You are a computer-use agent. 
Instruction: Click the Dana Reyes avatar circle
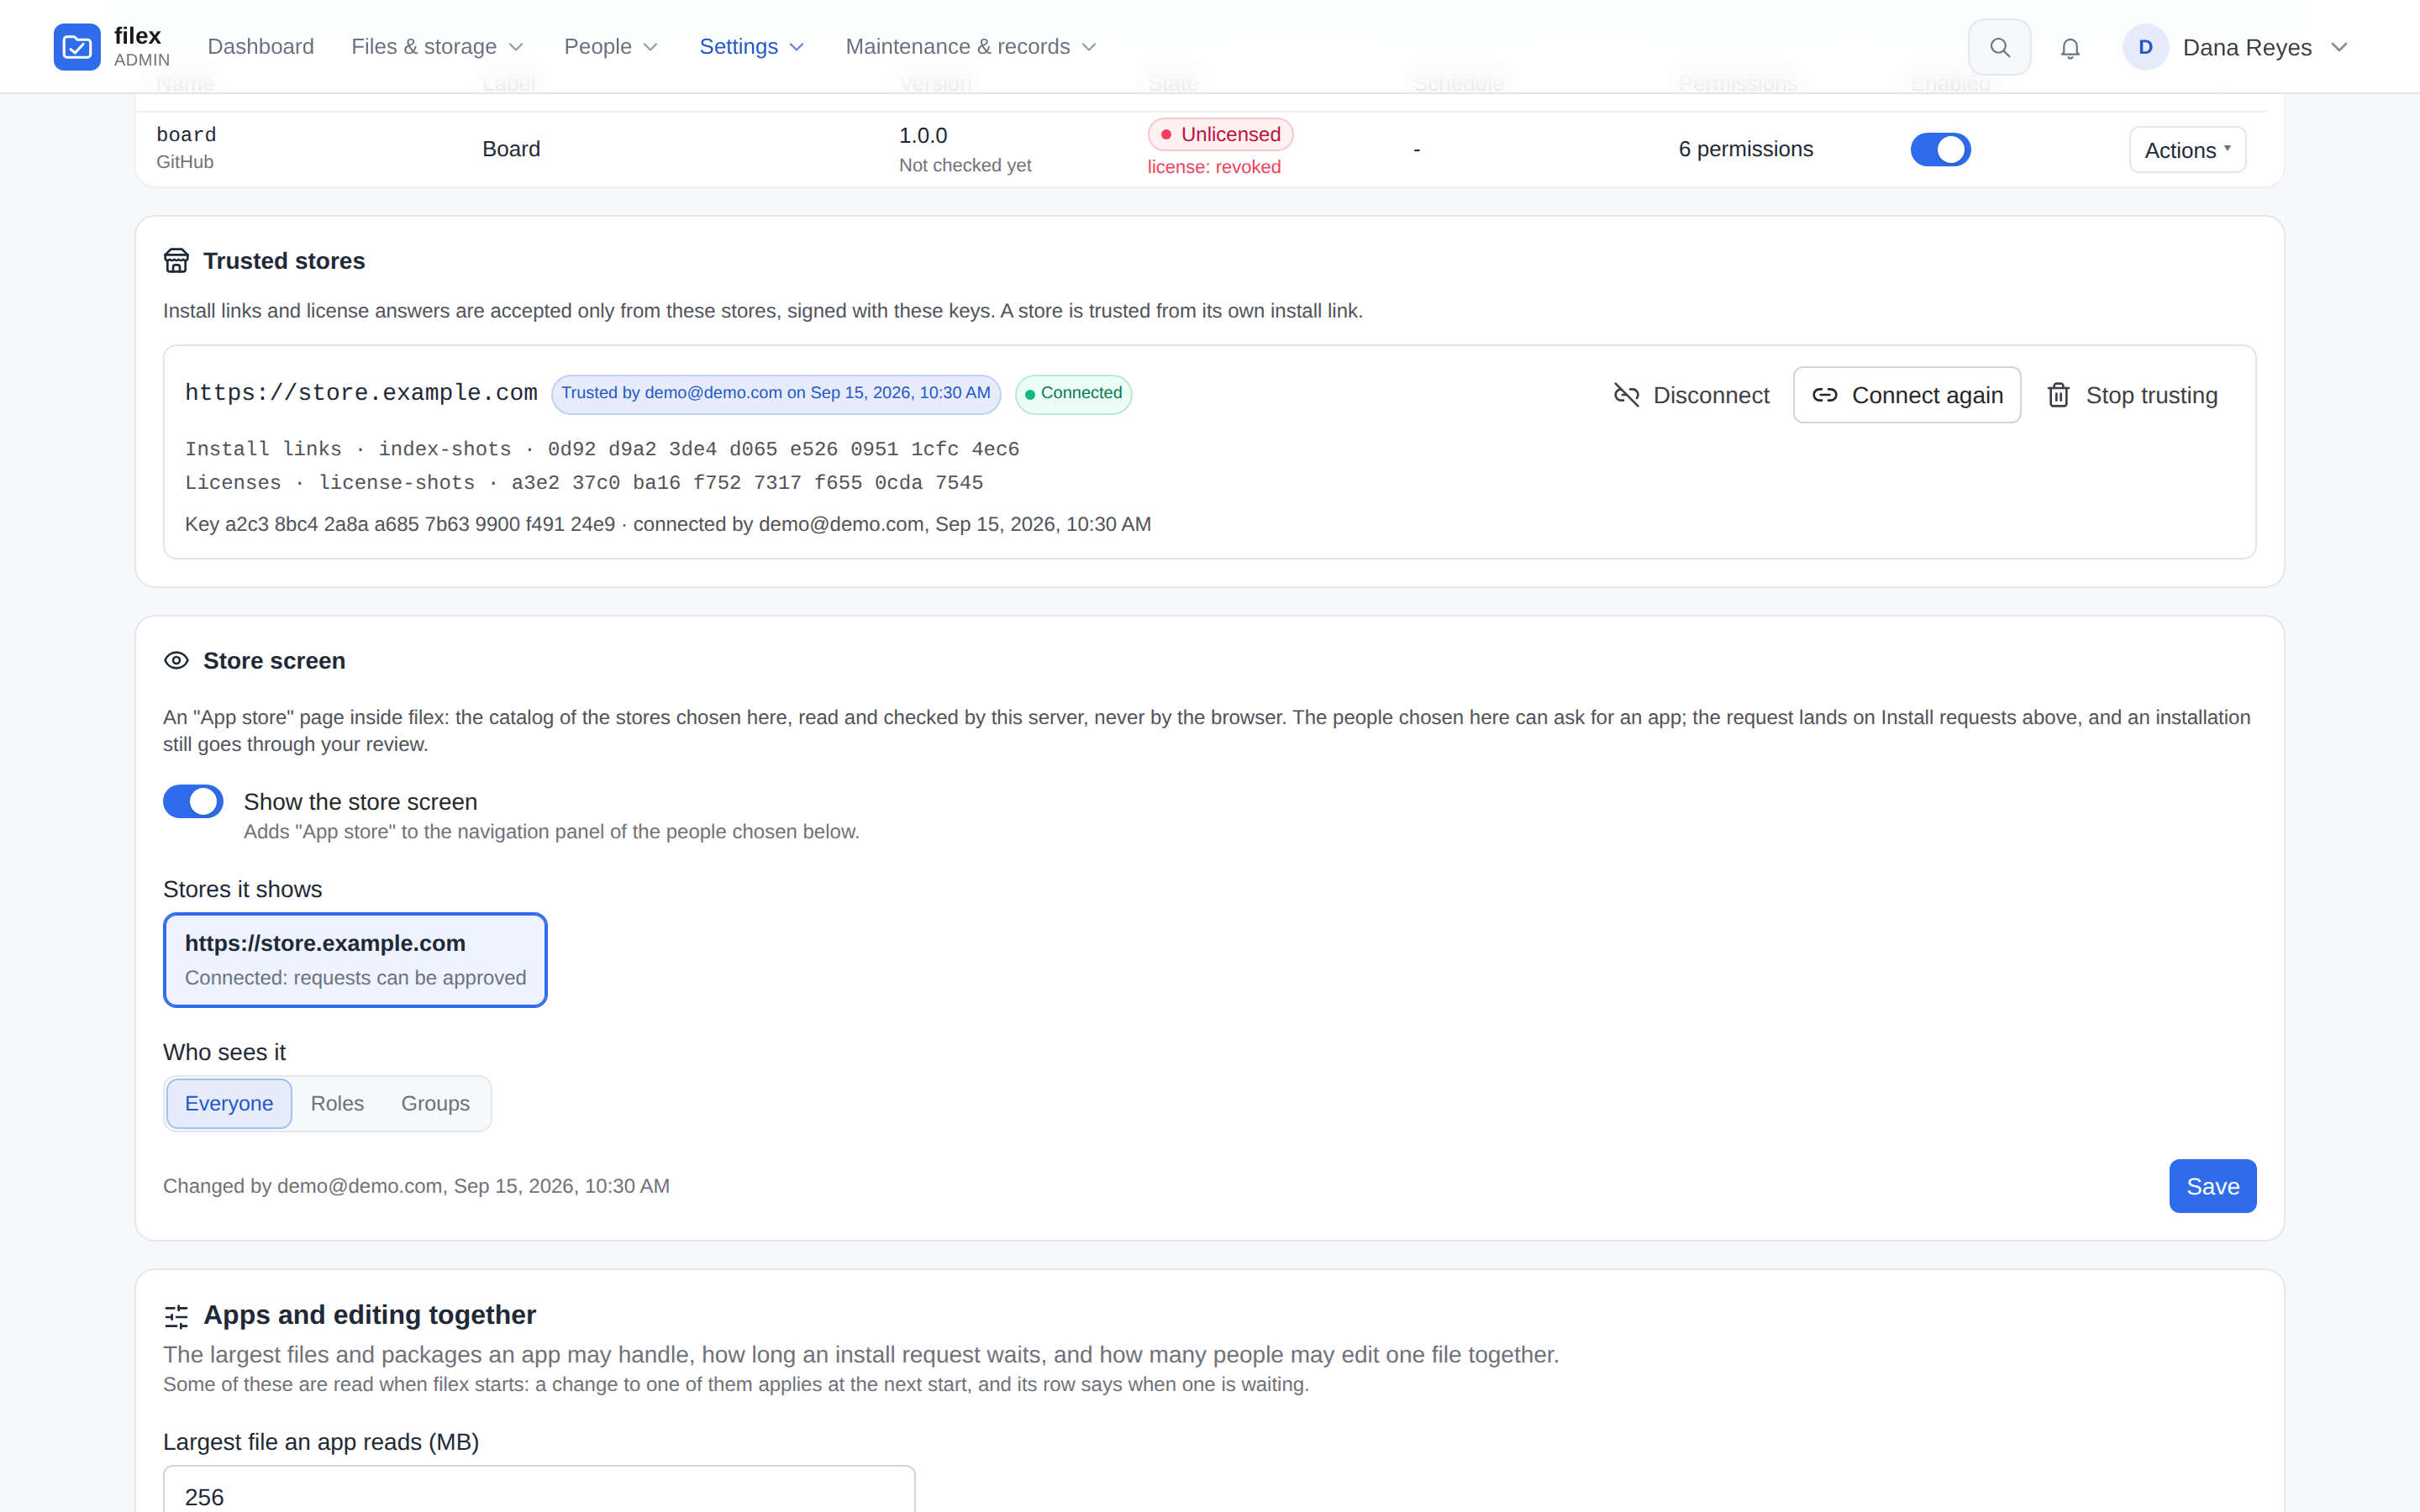pos(2145,47)
